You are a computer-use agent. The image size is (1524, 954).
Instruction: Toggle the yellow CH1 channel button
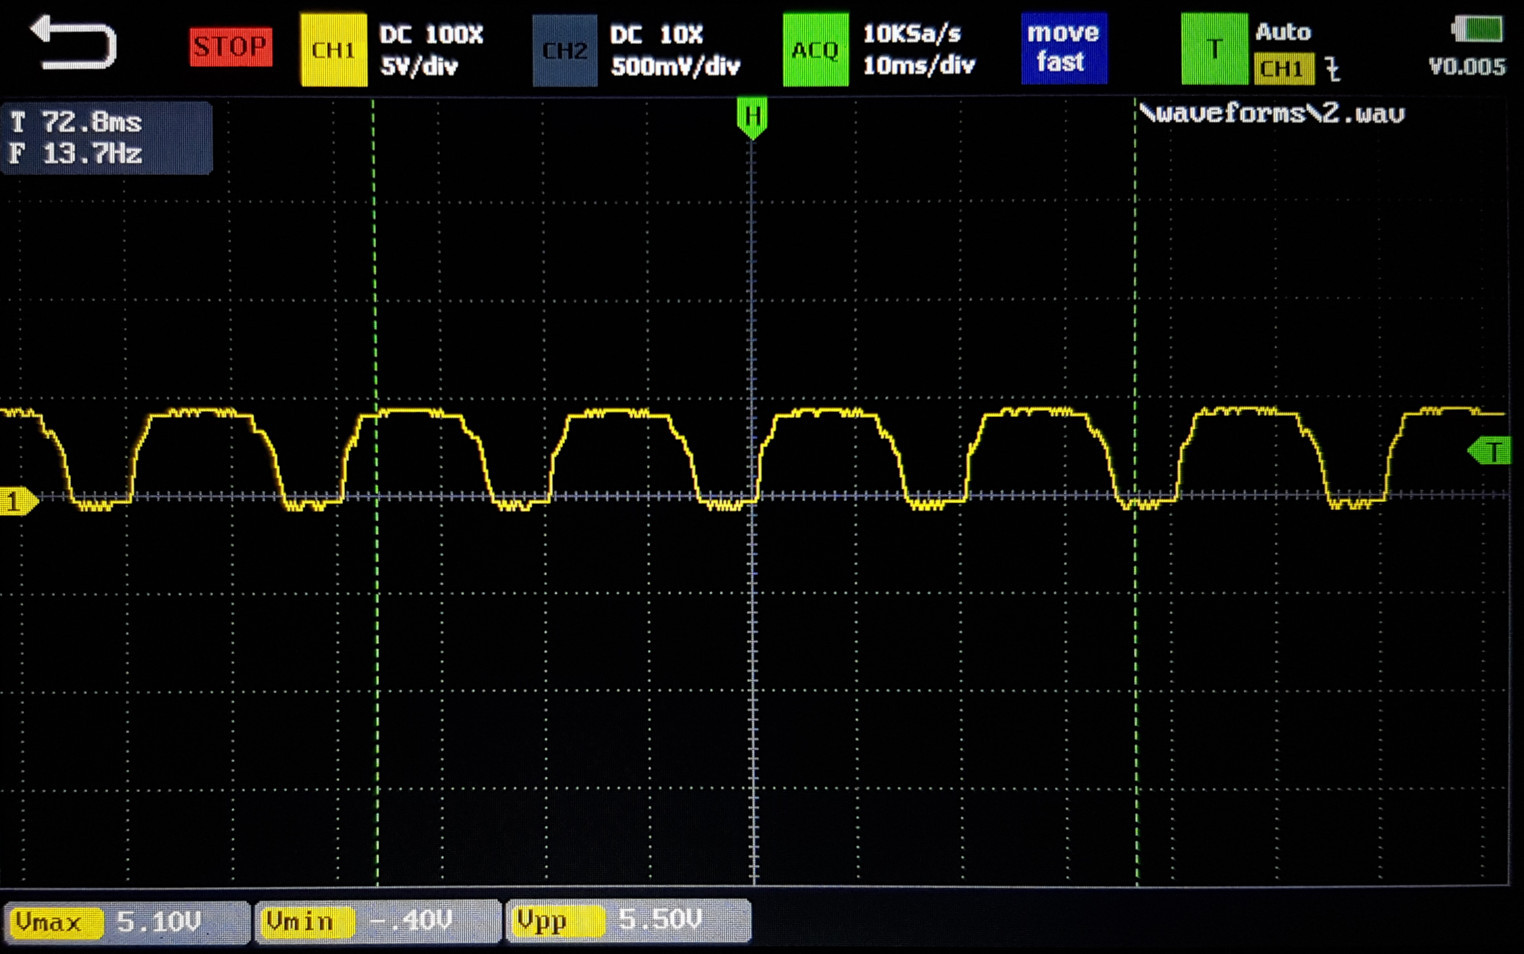(333, 50)
